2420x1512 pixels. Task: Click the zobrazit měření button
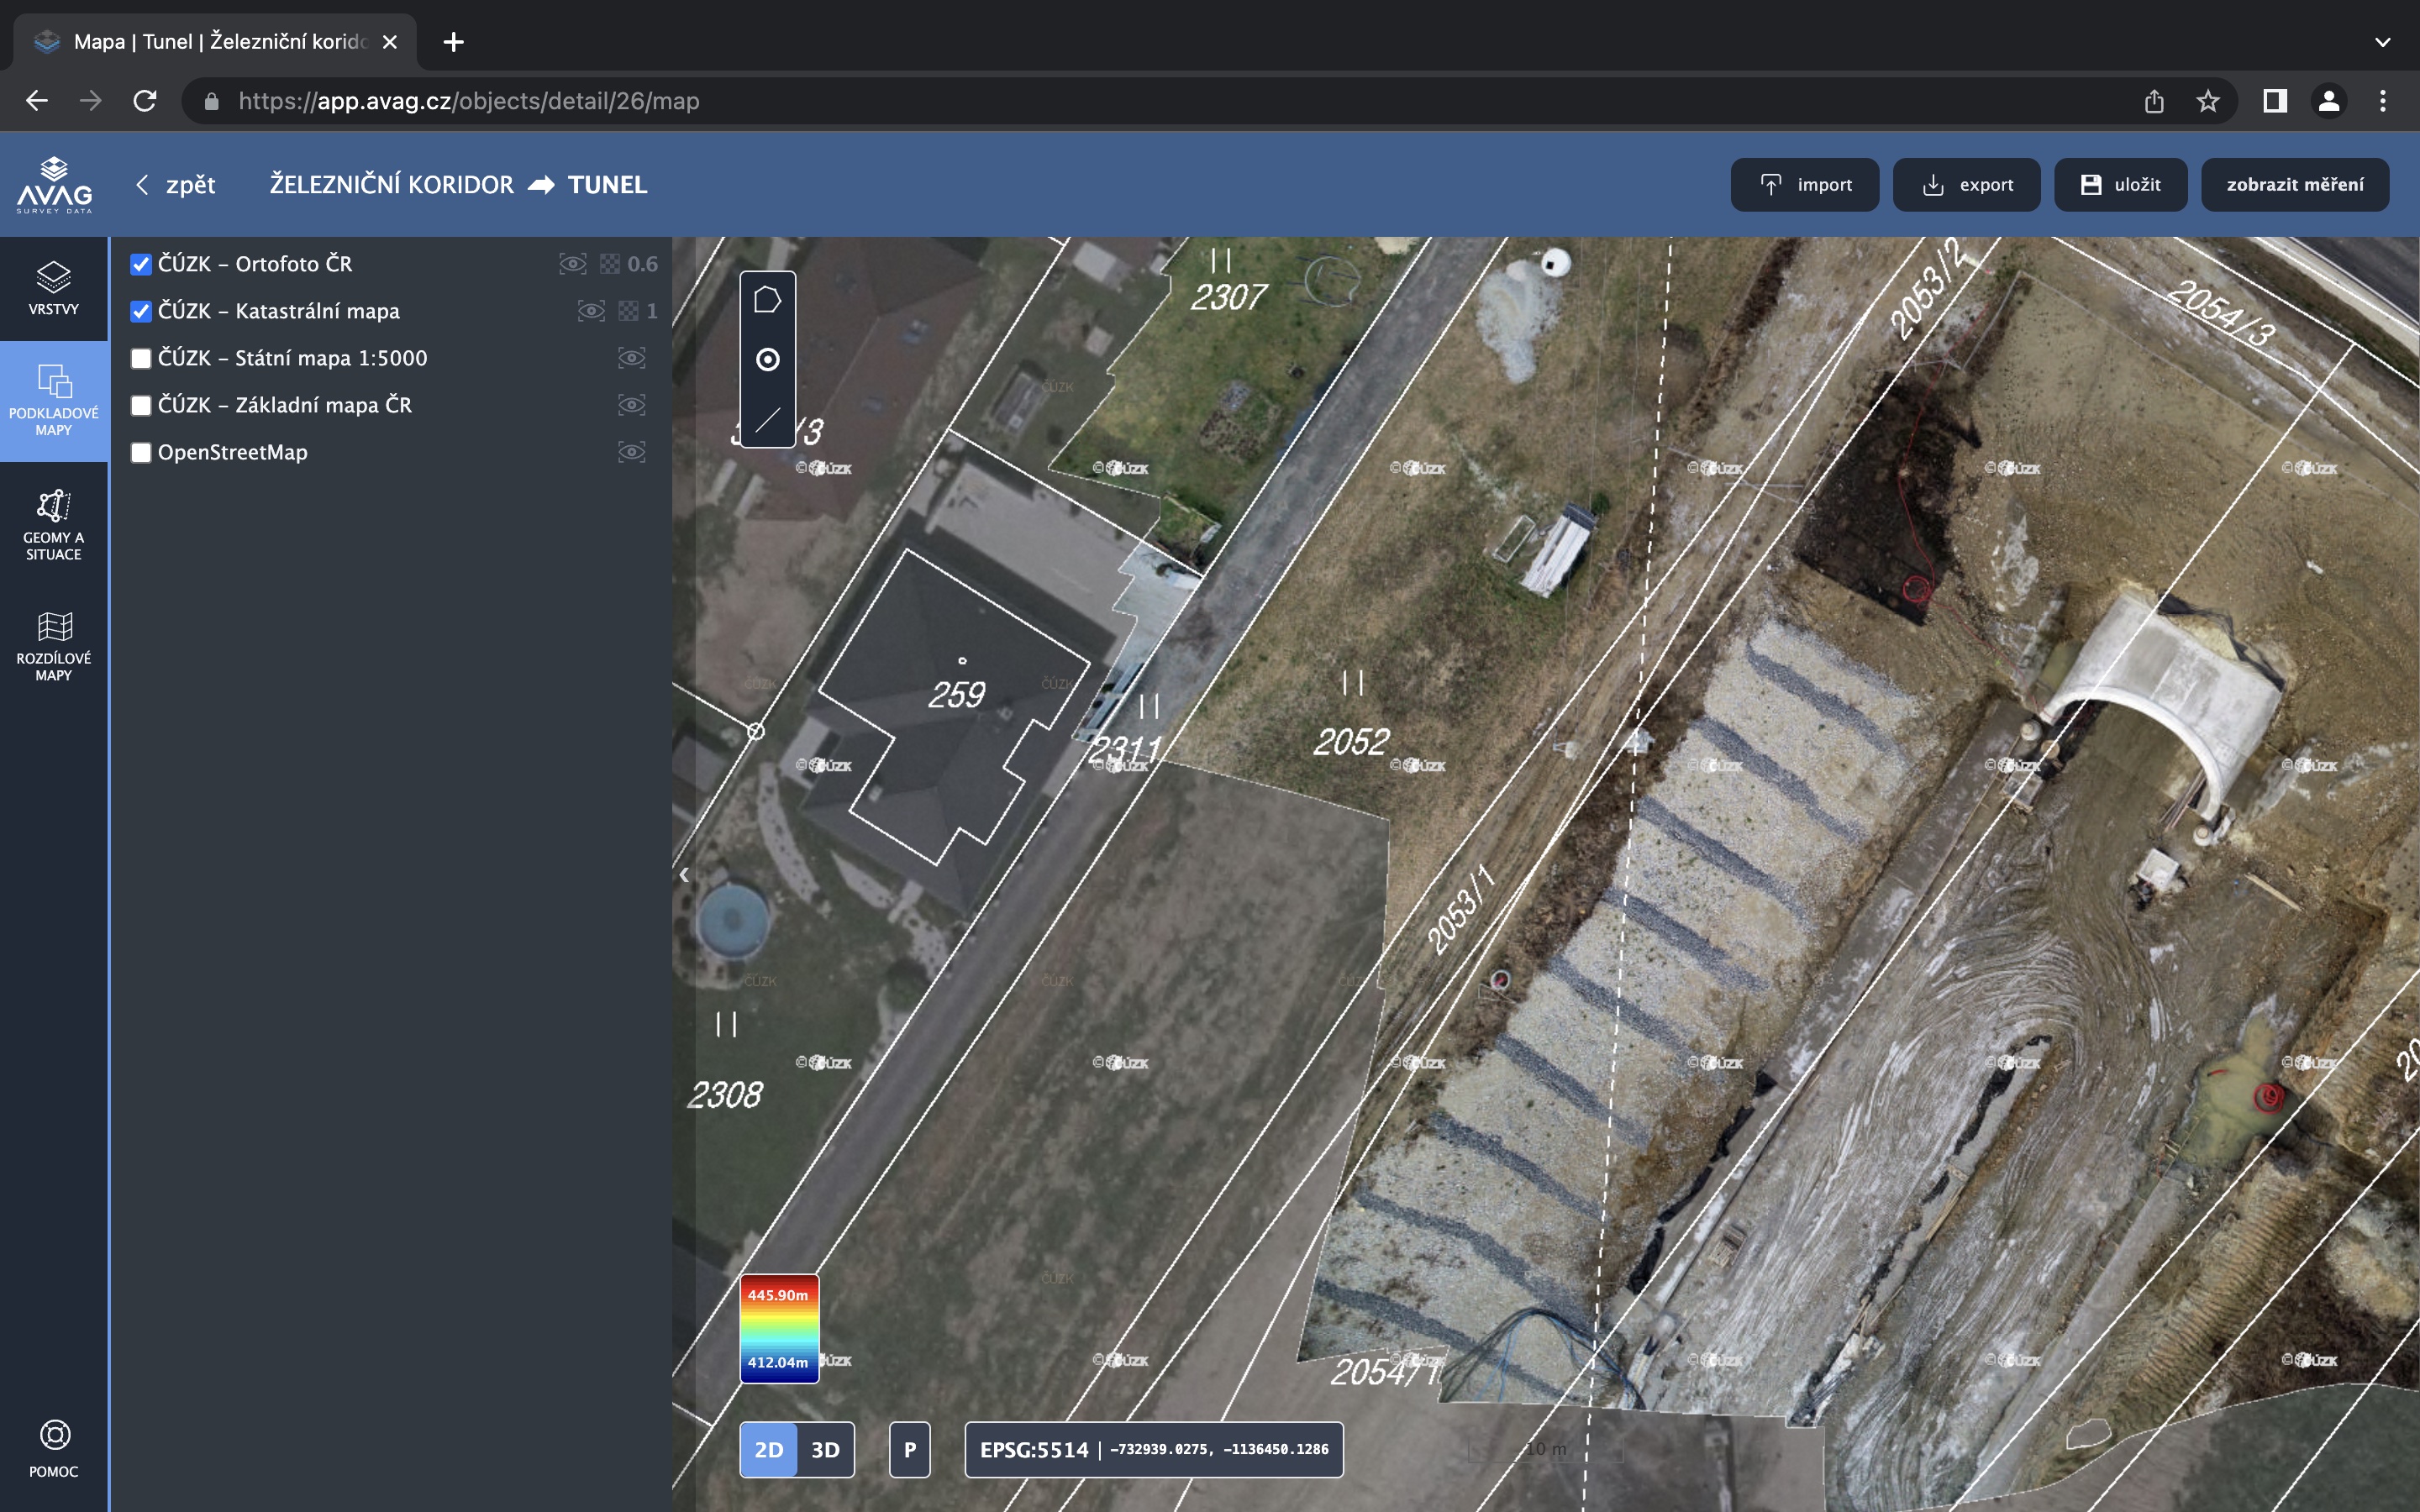[x=2294, y=185]
